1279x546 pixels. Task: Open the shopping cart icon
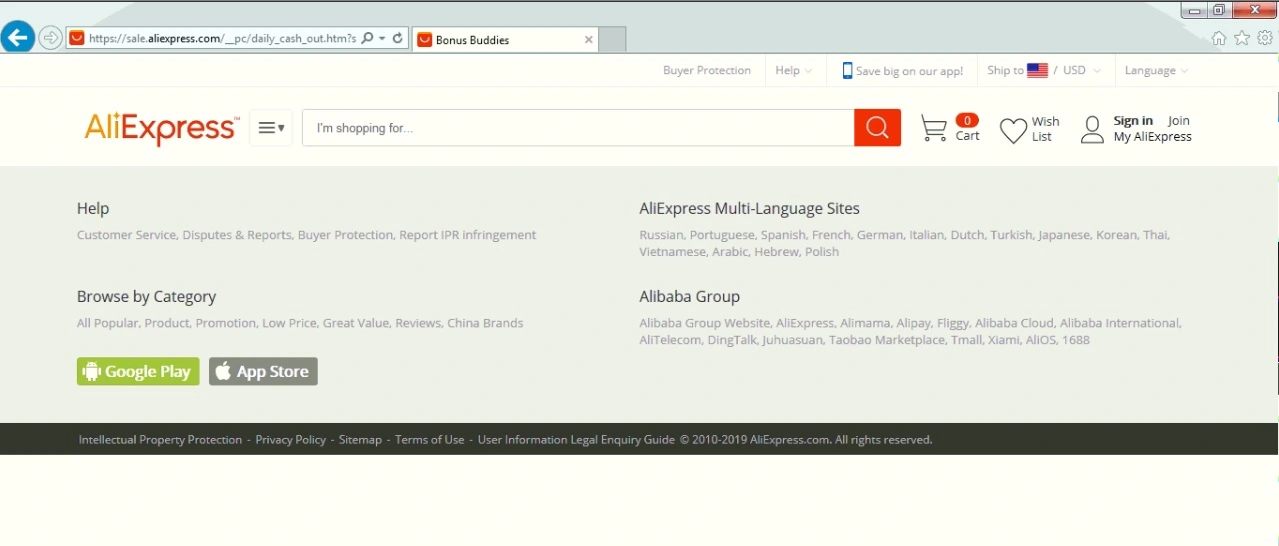coord(933,129)
